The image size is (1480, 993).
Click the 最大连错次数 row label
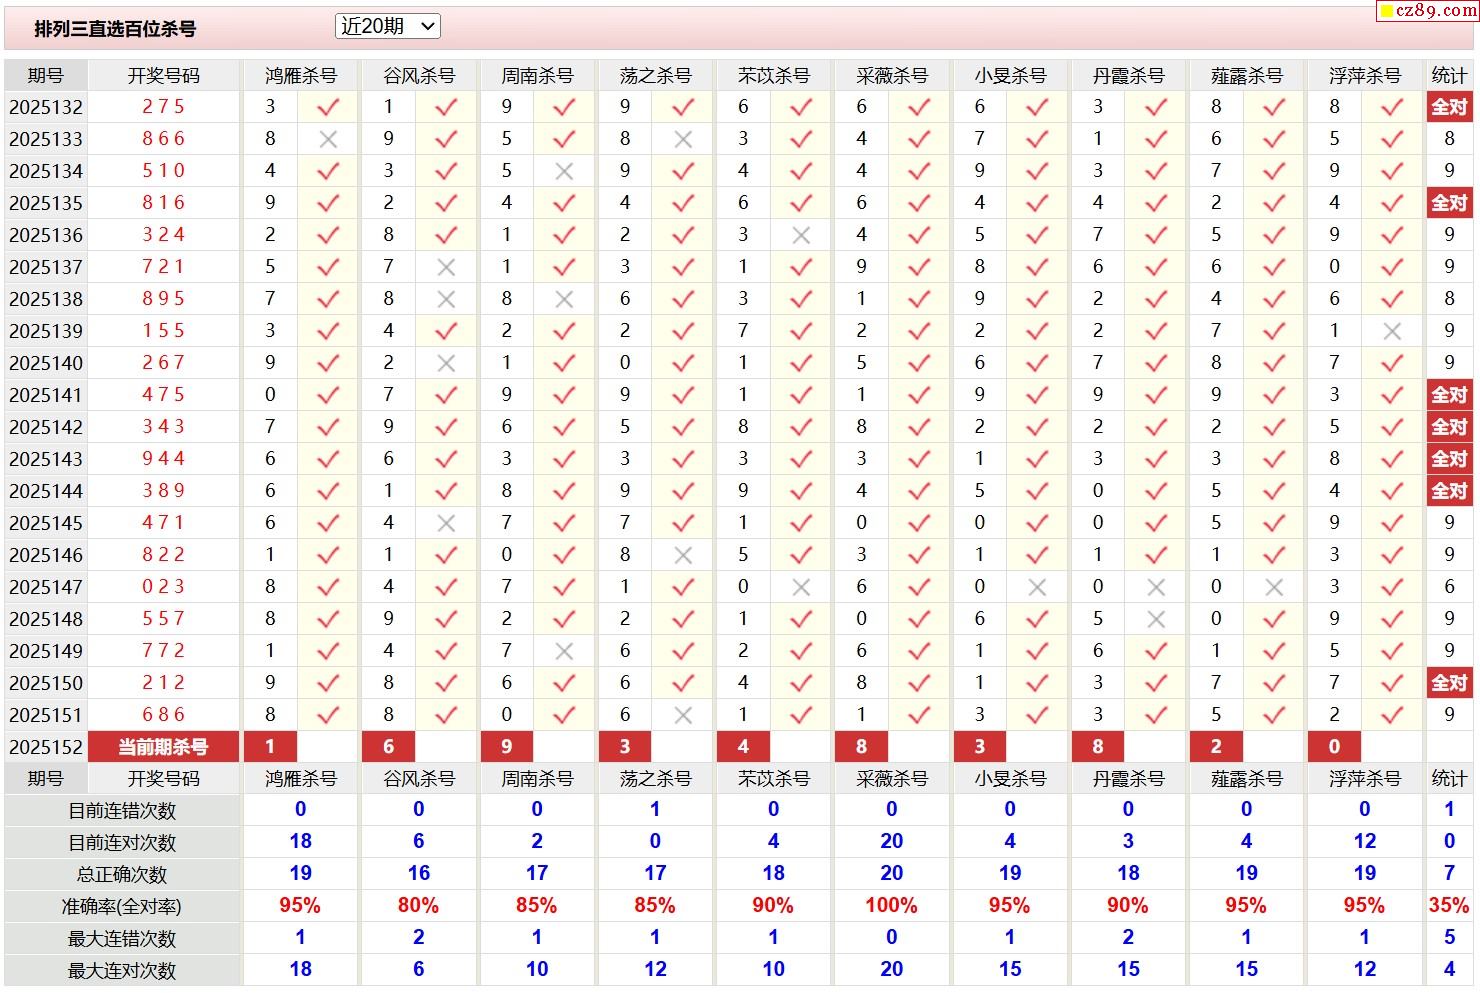click(122, 939)
